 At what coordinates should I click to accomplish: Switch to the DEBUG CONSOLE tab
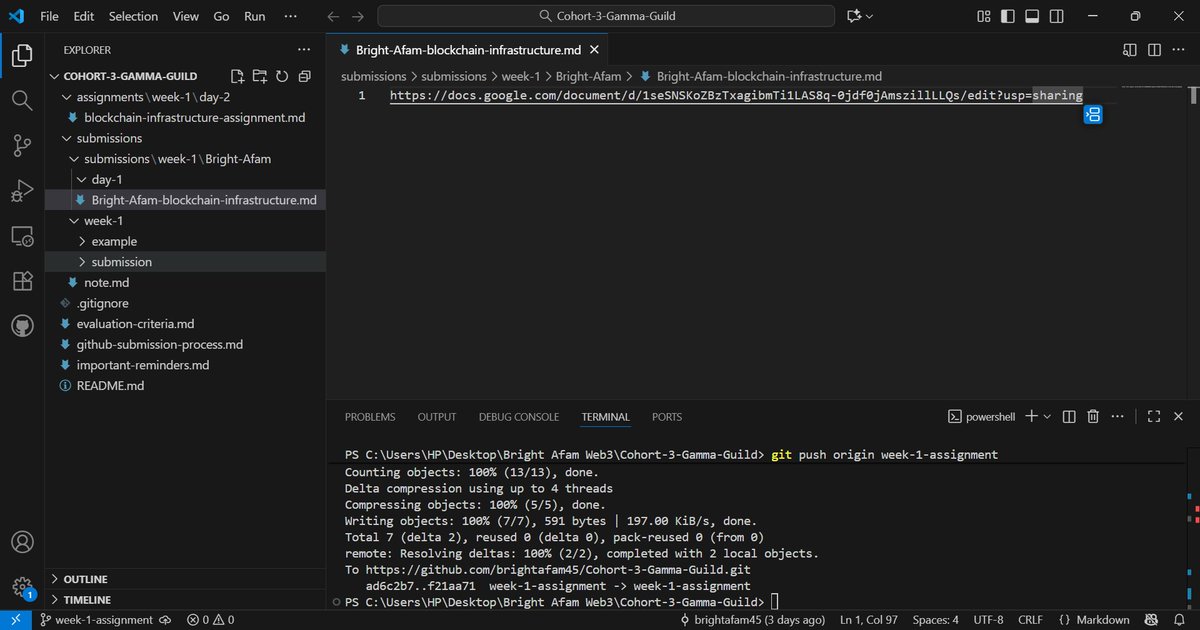click(519, 417)
